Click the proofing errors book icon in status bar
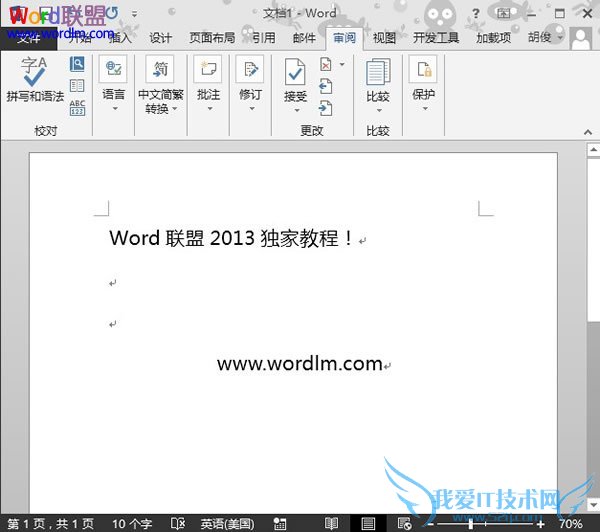600x532 pixels. (x=178, y=523)
